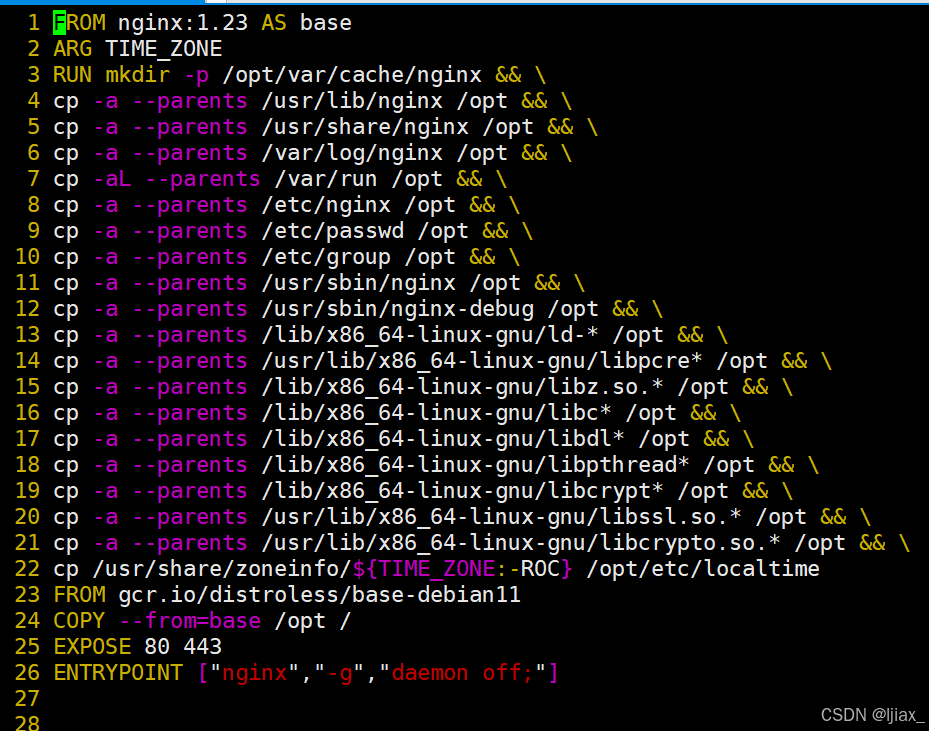929x731 pixels.
Task: Click the daemon off; string
Action: coord(462,673)
